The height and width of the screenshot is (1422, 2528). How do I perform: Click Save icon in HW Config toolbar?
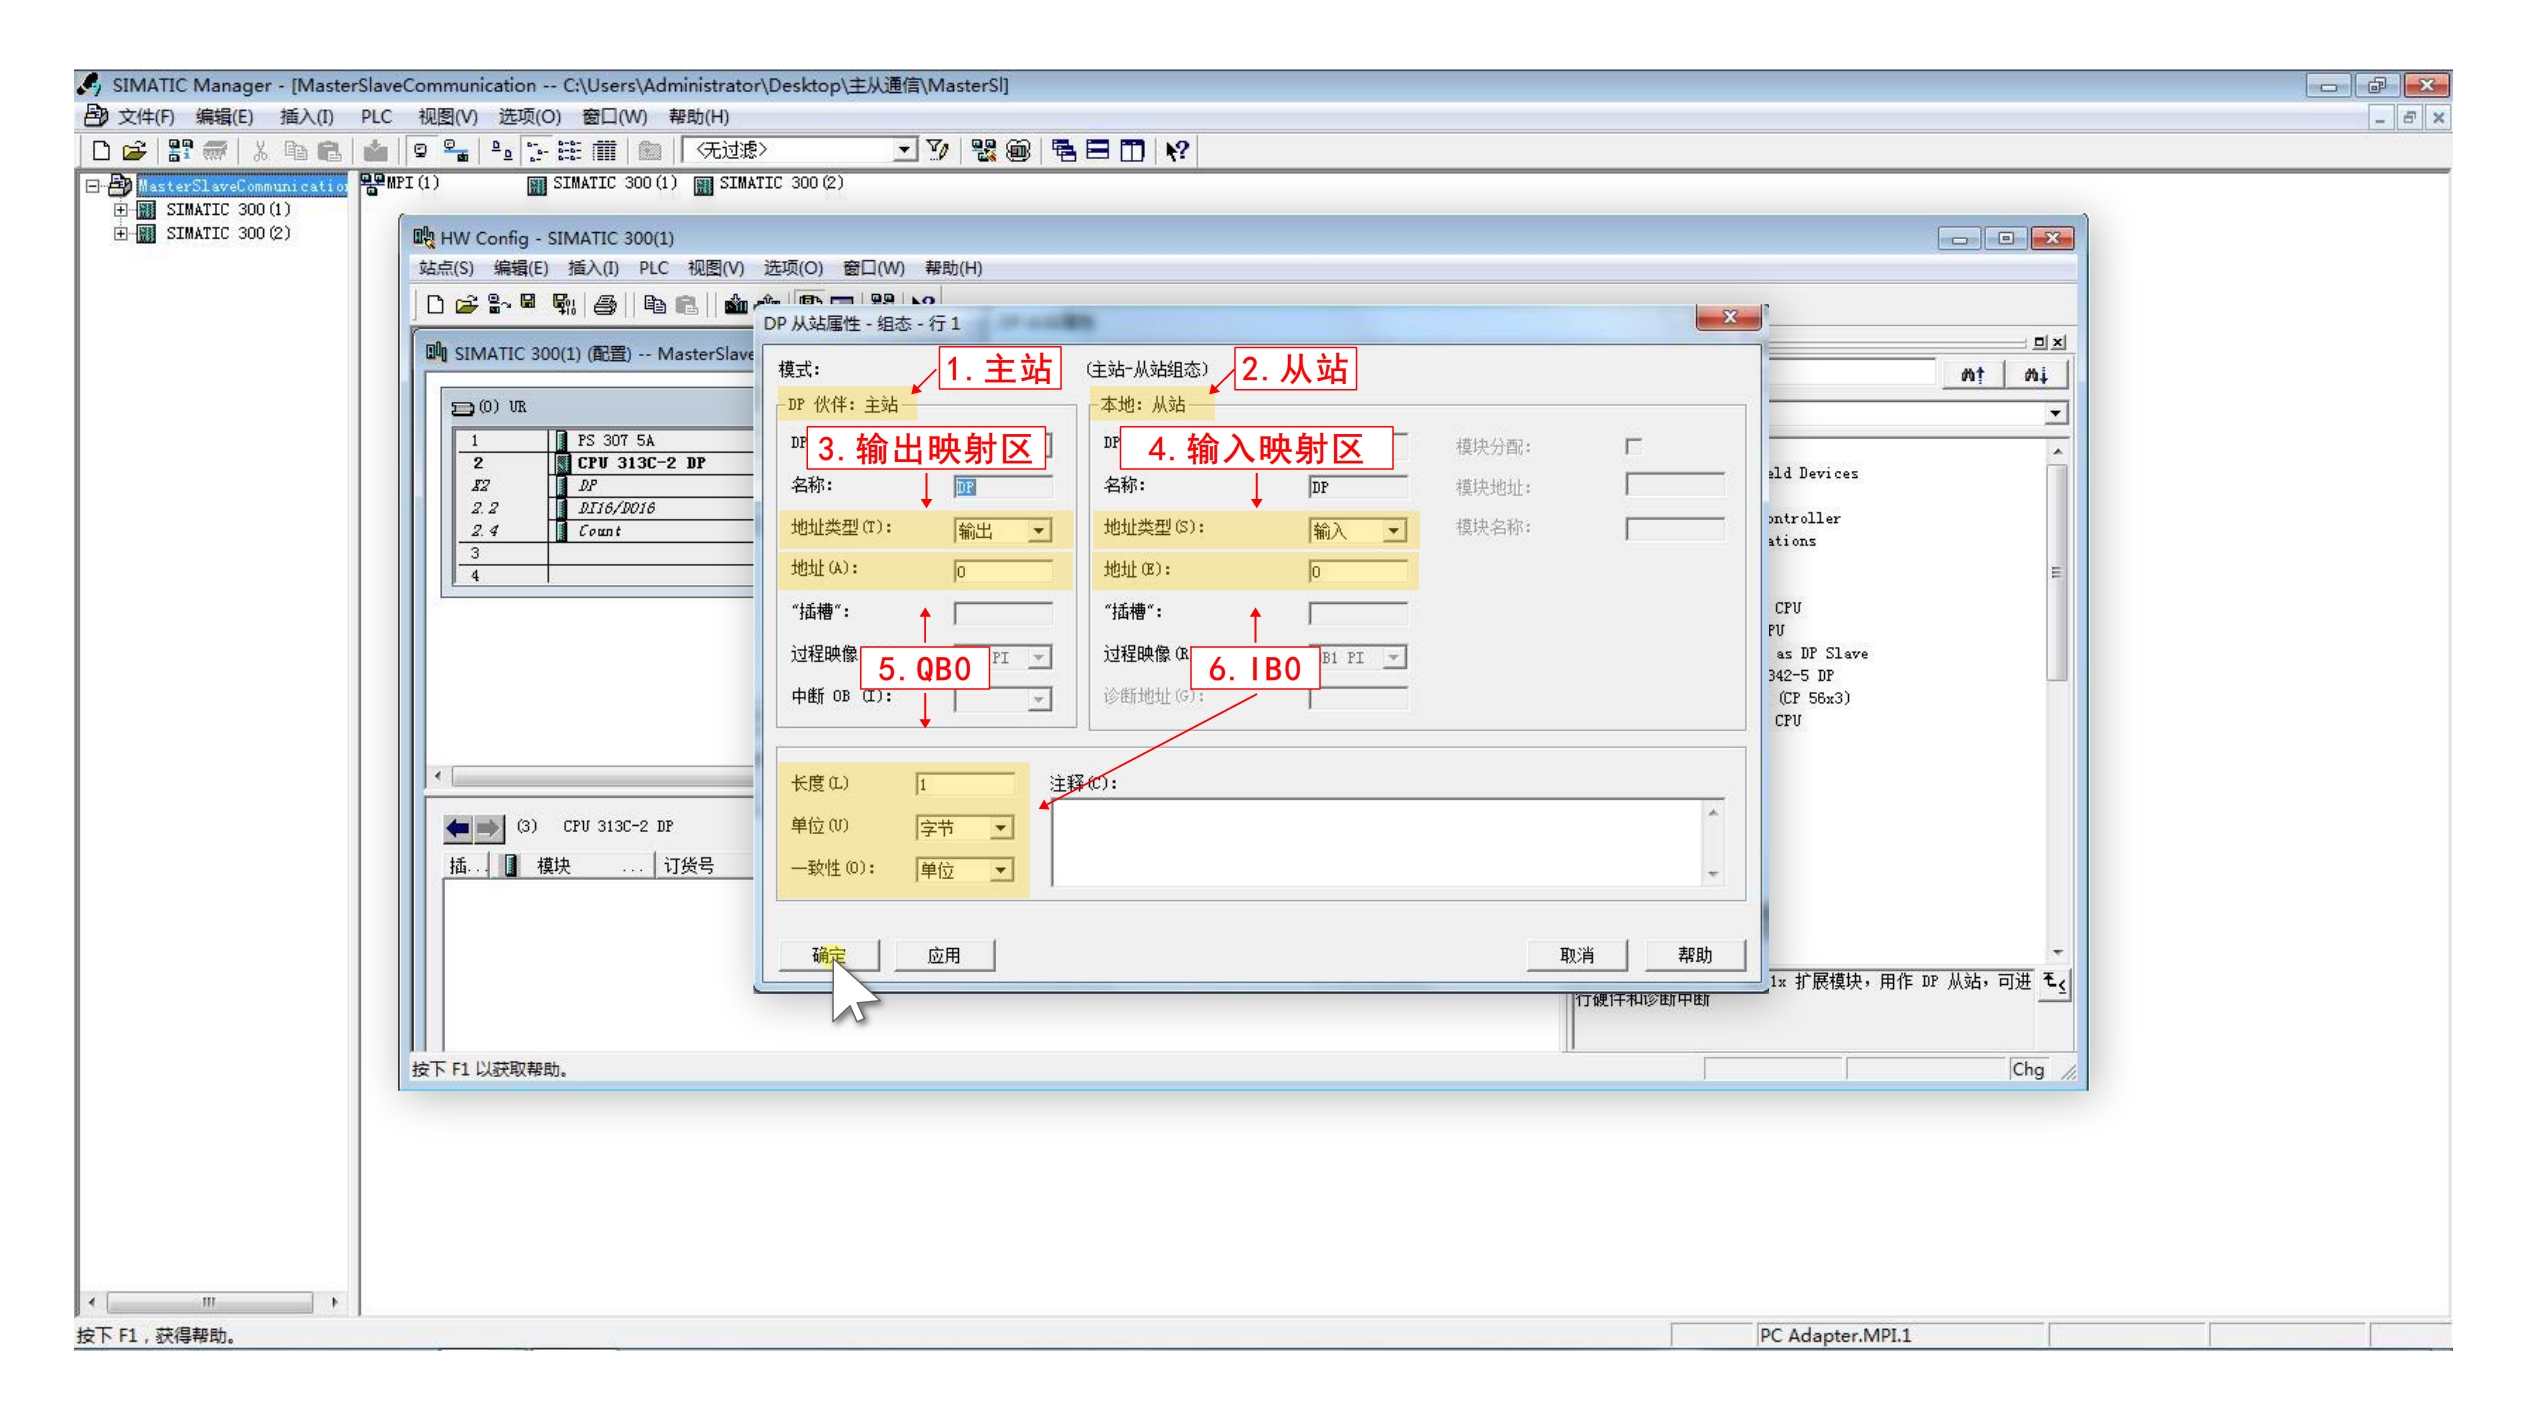click(529, 304)
